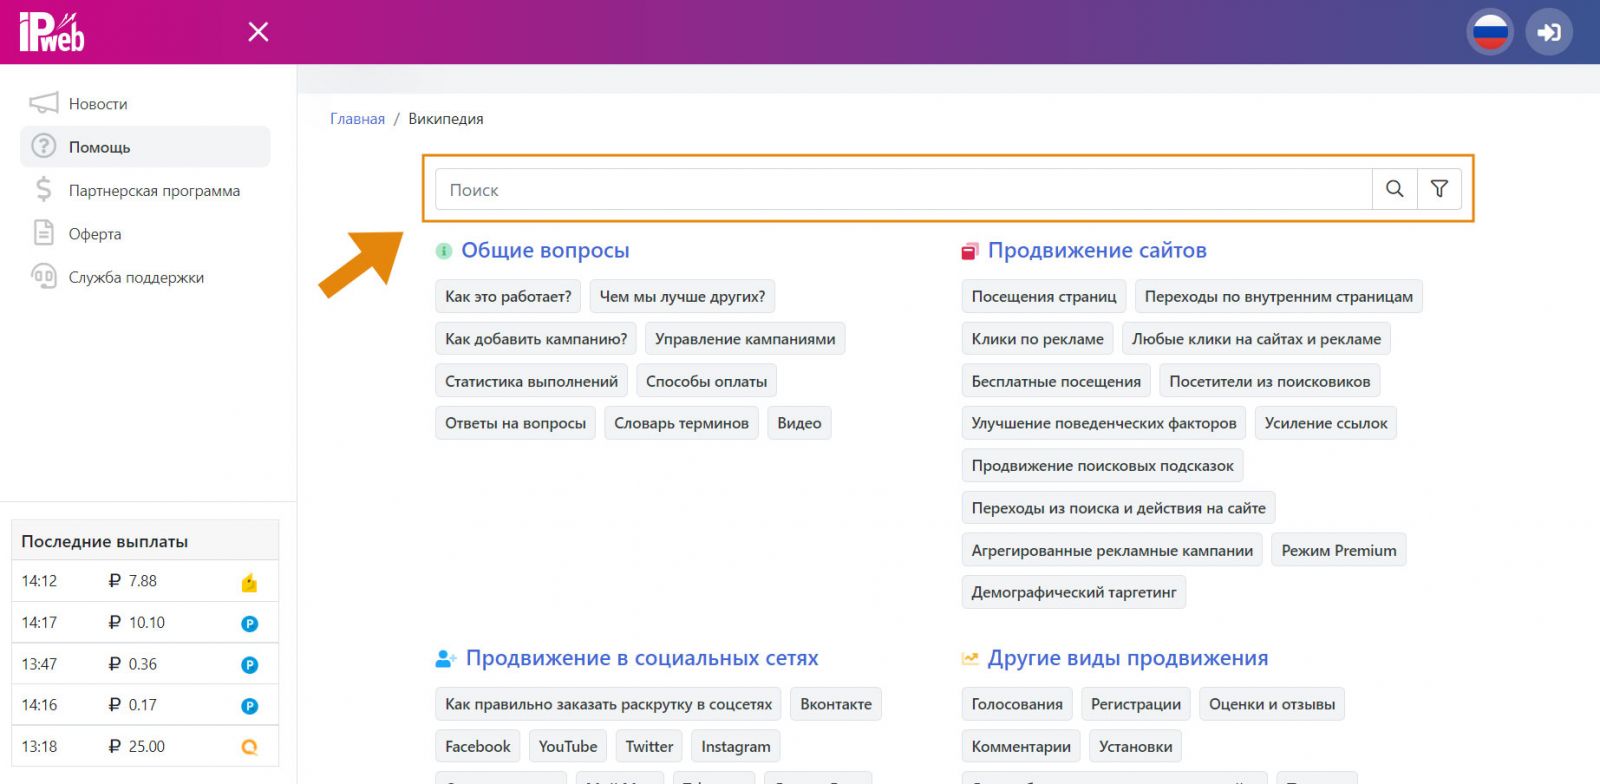Select the Режим Premium topic
The image size is (1600, 784).
1338,550
